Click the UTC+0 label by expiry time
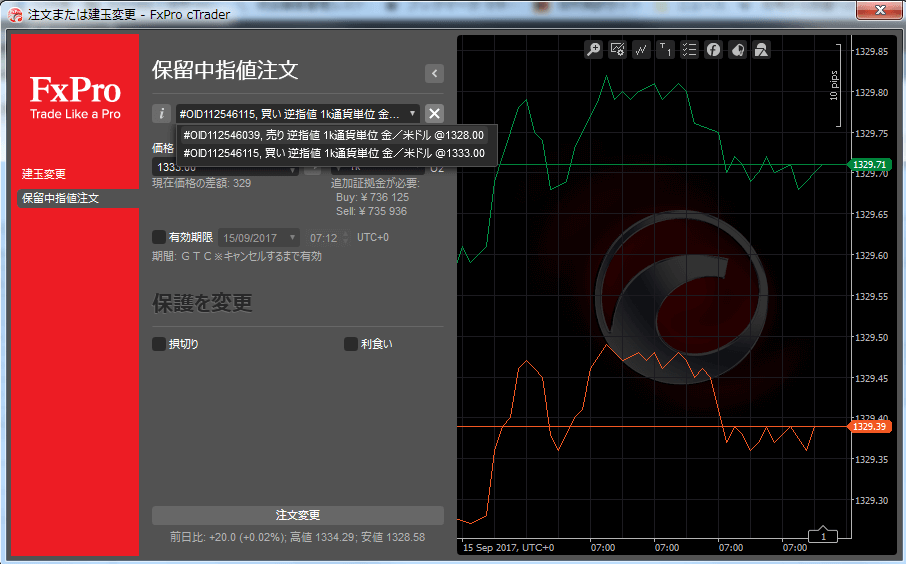The height and width of the screenshot is (564, 906). pos(373,237)
